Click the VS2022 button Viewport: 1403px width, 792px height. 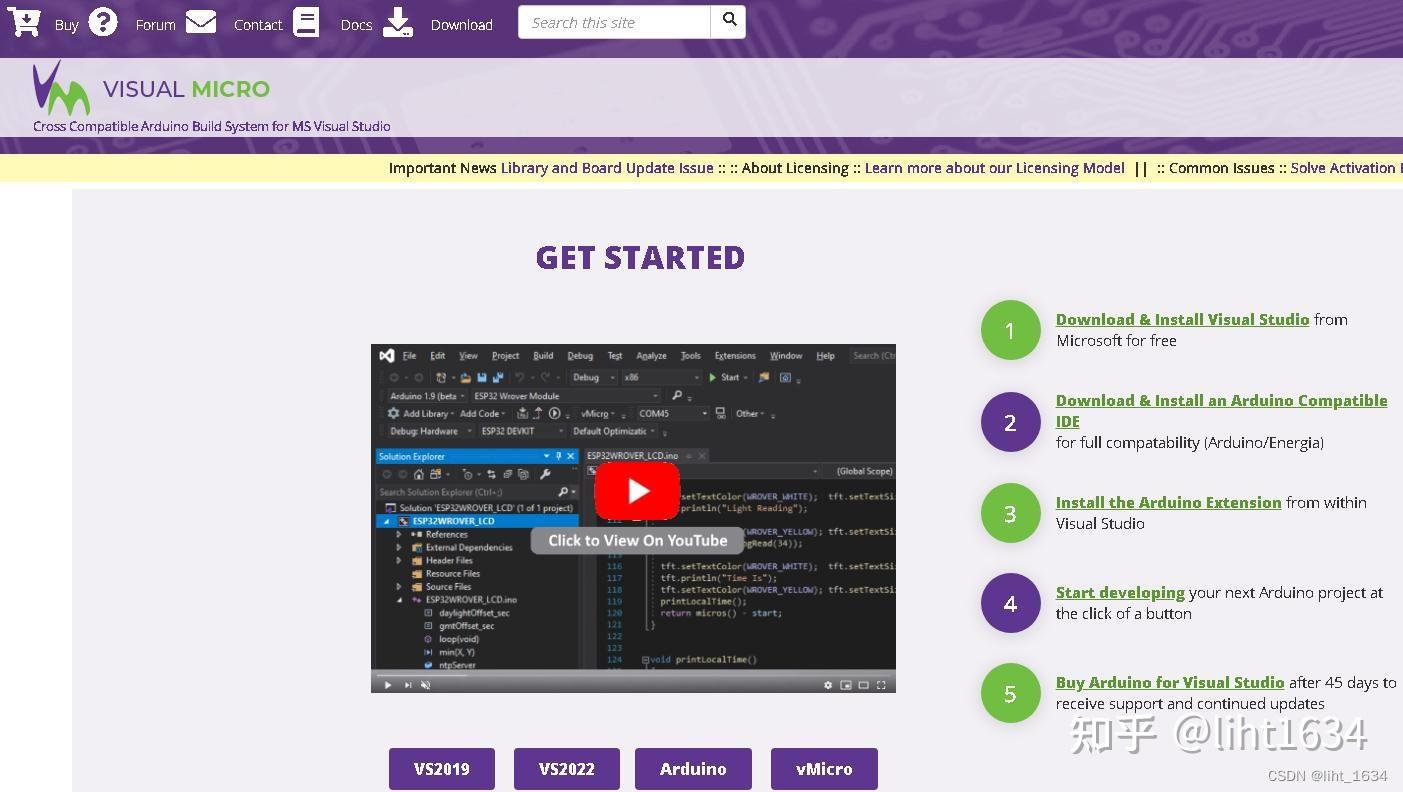tap(566, 769)
